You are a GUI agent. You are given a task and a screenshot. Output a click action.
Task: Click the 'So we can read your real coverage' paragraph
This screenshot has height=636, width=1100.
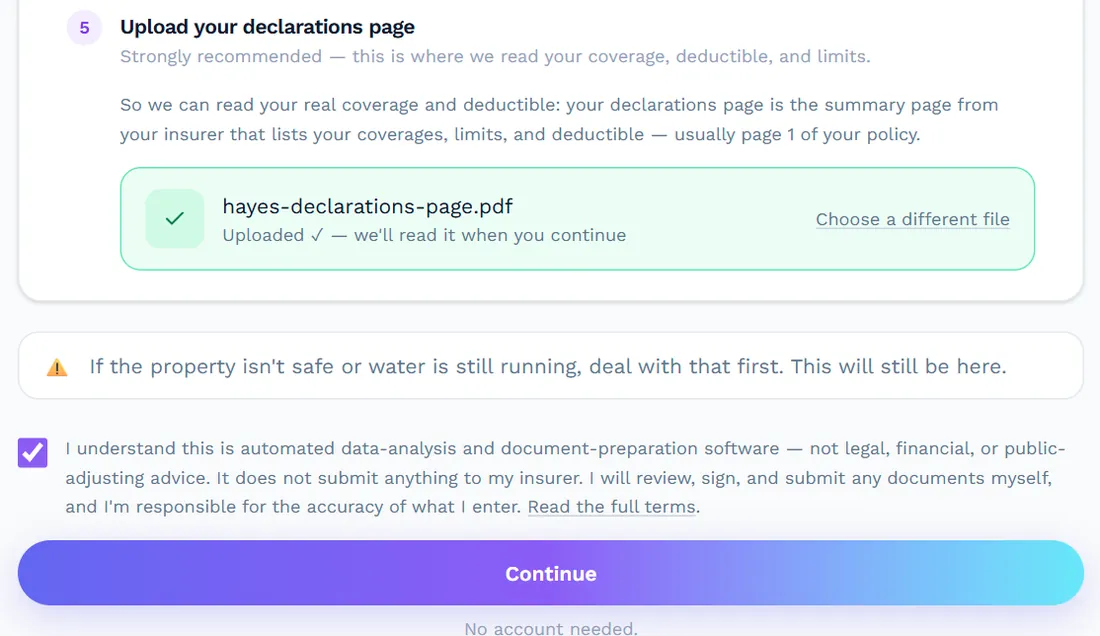click(559, 119)
